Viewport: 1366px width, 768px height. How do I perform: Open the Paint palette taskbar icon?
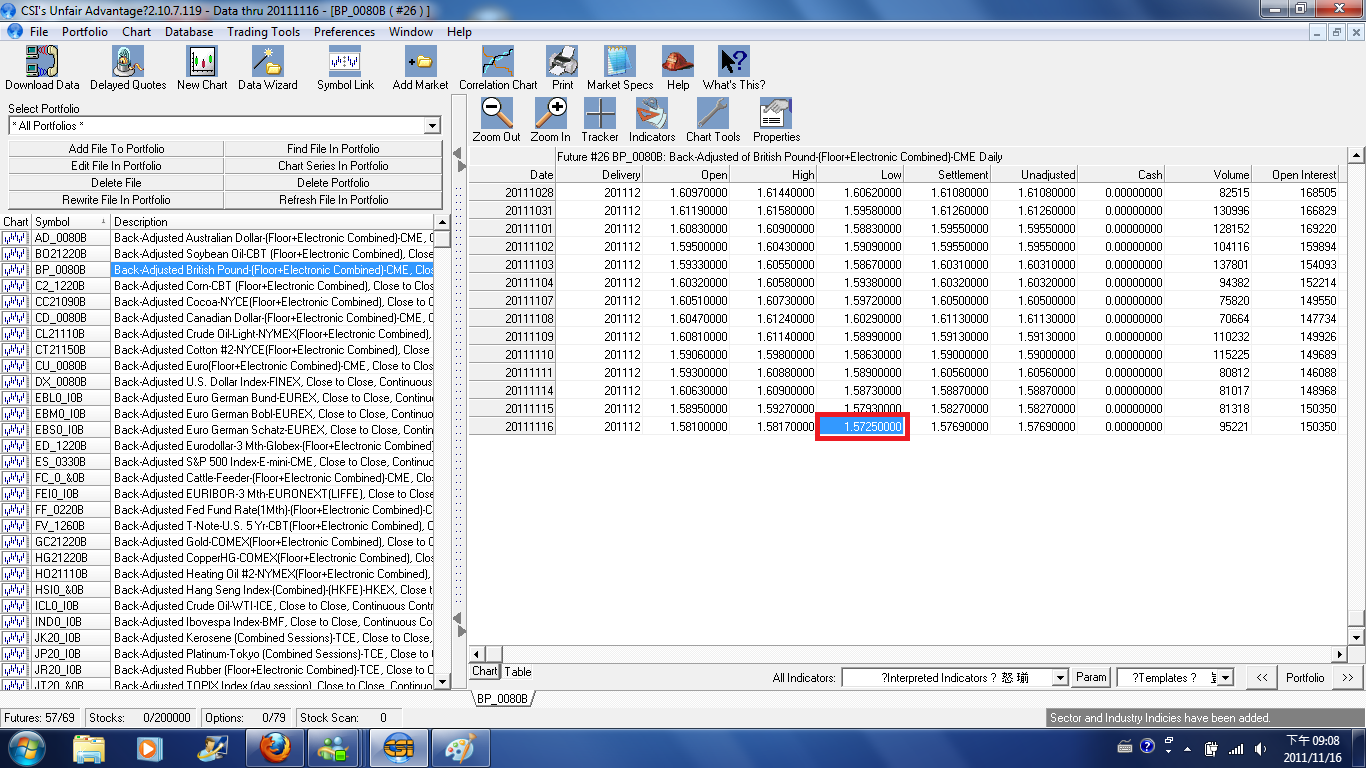click(x=461, y=747)
